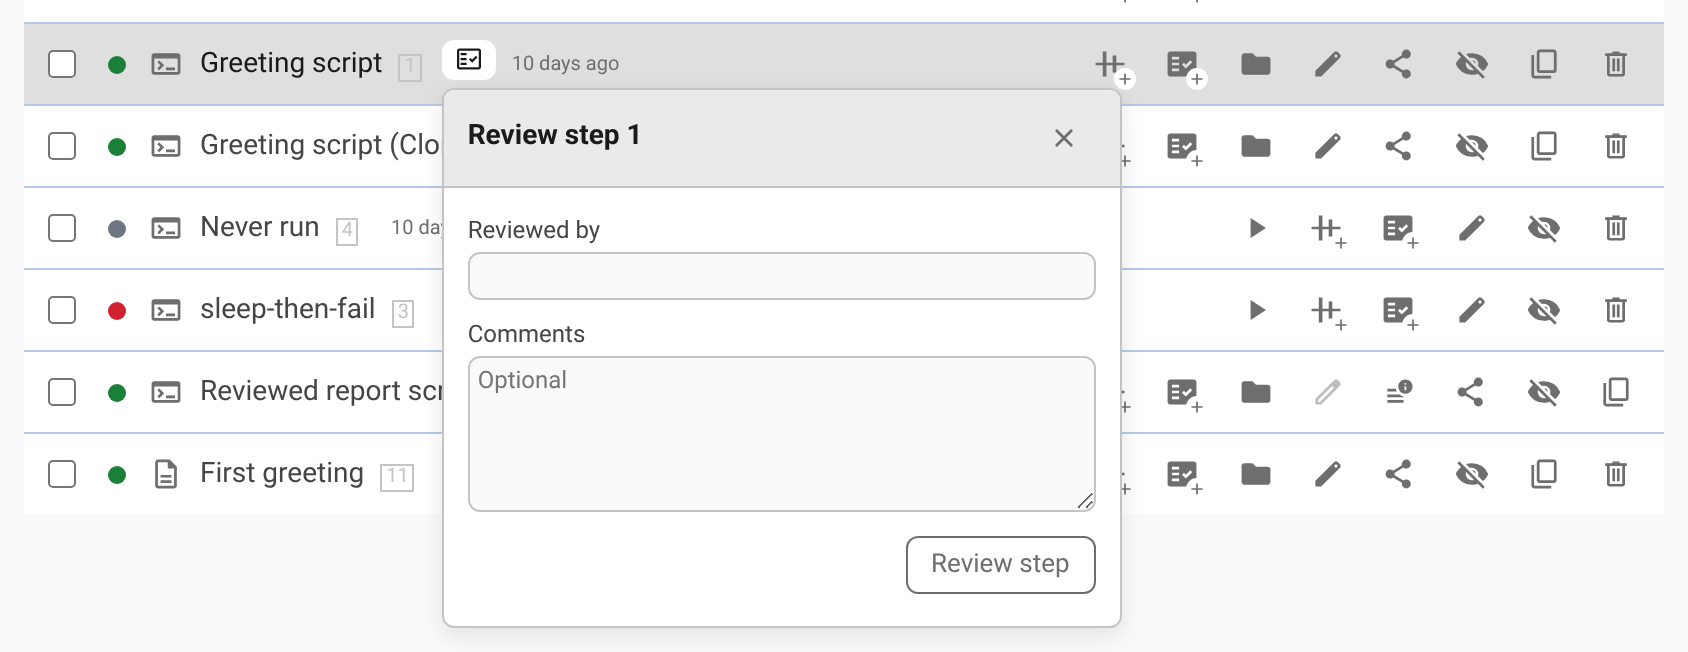Duplicate the Reviewed report script entry
Image resolution: width=1688 pixels, height=652 pixels.
tap(1616, 393)
